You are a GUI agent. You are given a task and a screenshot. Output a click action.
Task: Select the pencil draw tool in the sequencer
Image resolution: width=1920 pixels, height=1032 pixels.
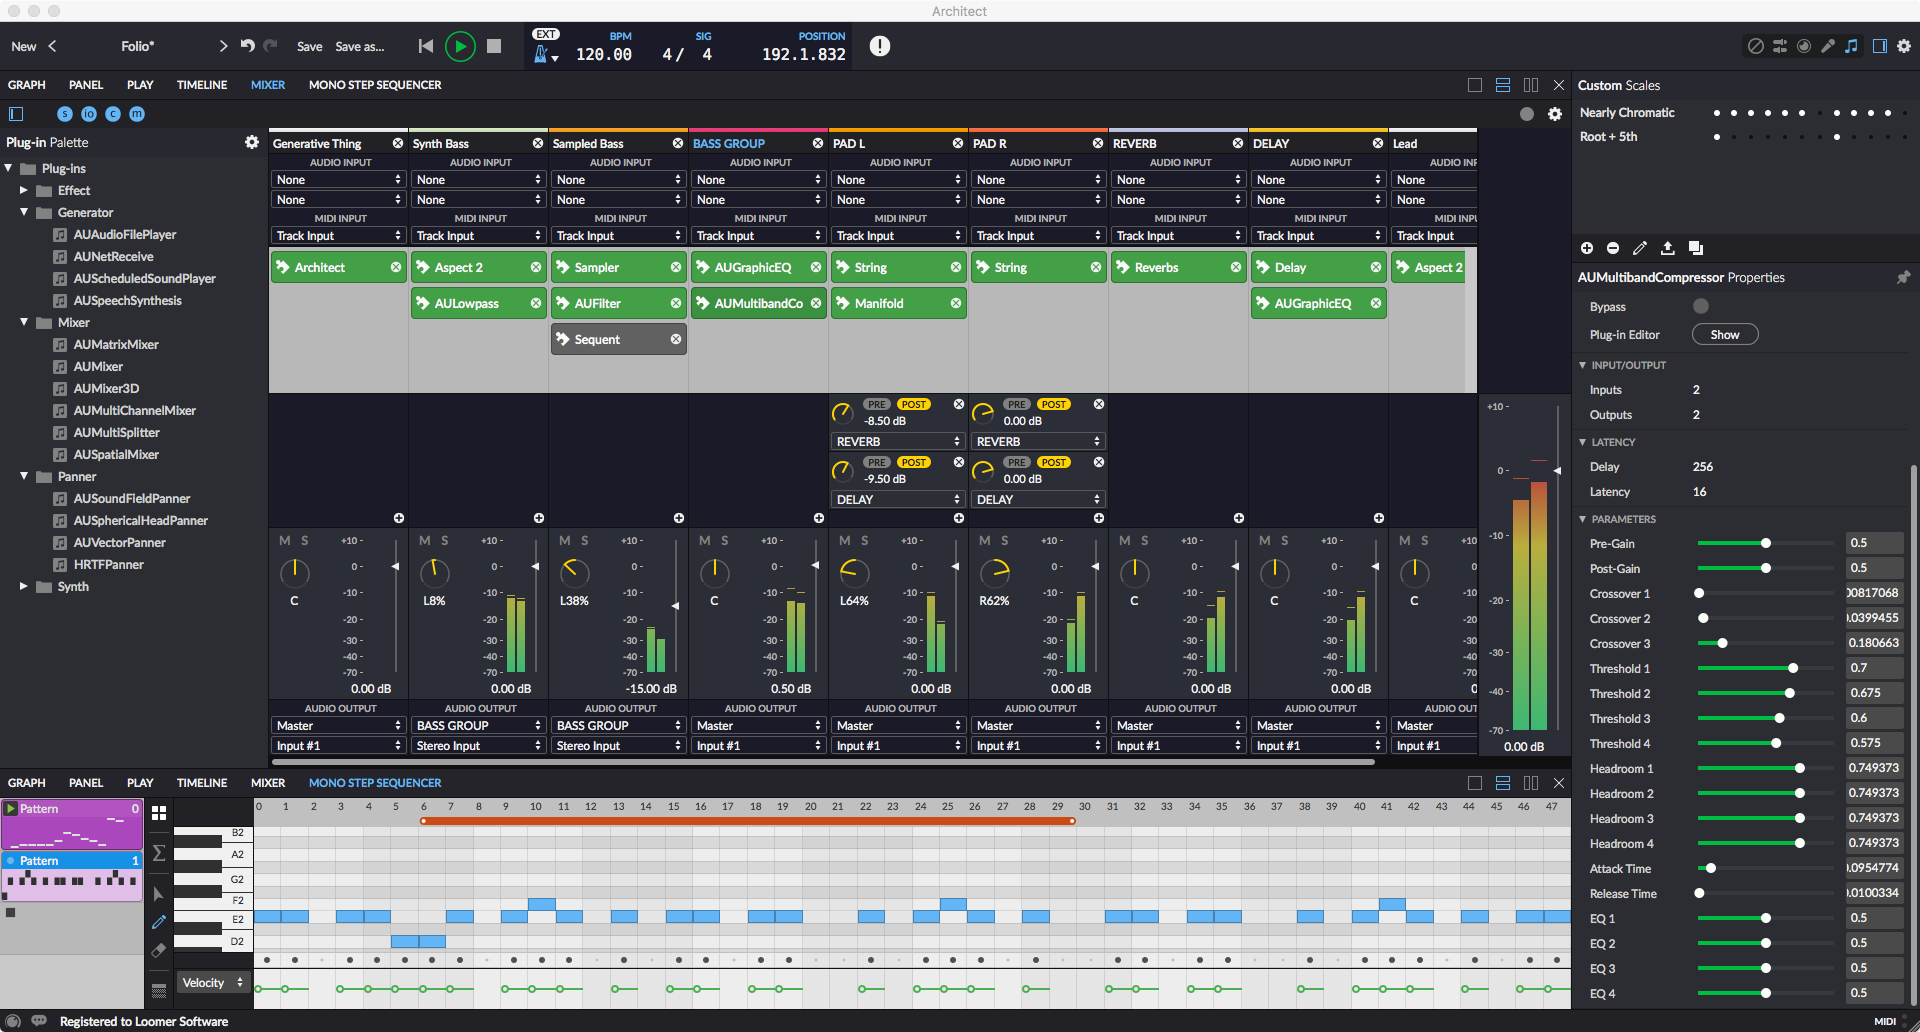coord(159,922)
